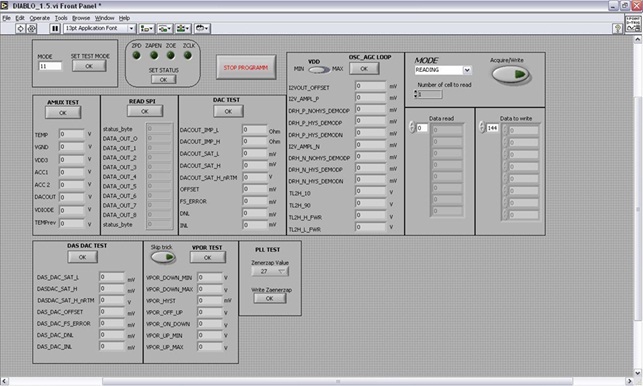Click Number of cell to read stepper
Screen dimensions: 643x386
pyautogui.click(x=415, y=94)
